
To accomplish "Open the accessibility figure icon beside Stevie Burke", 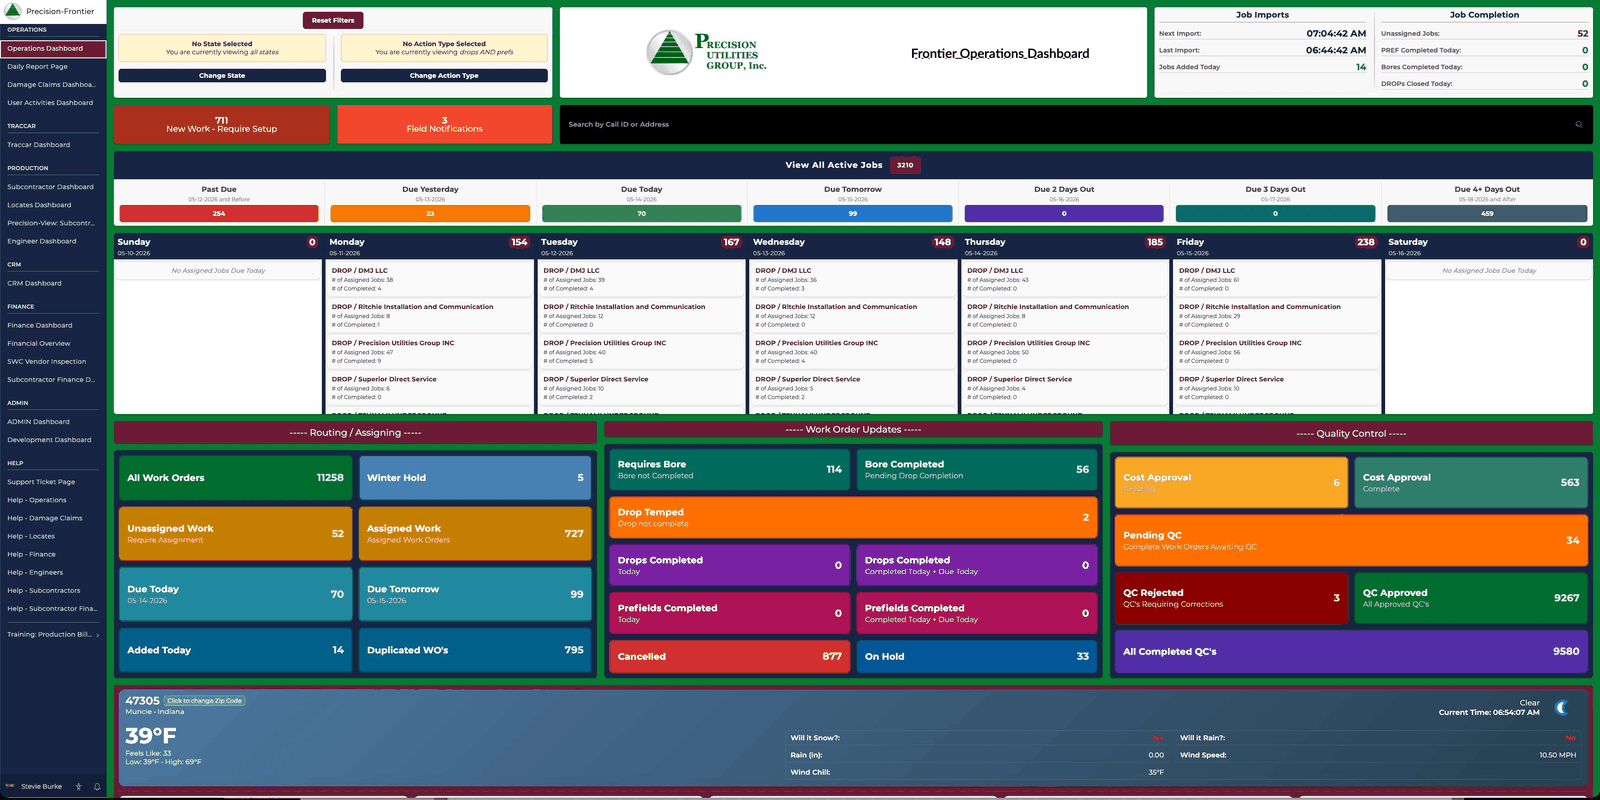I will pos(79,786).
